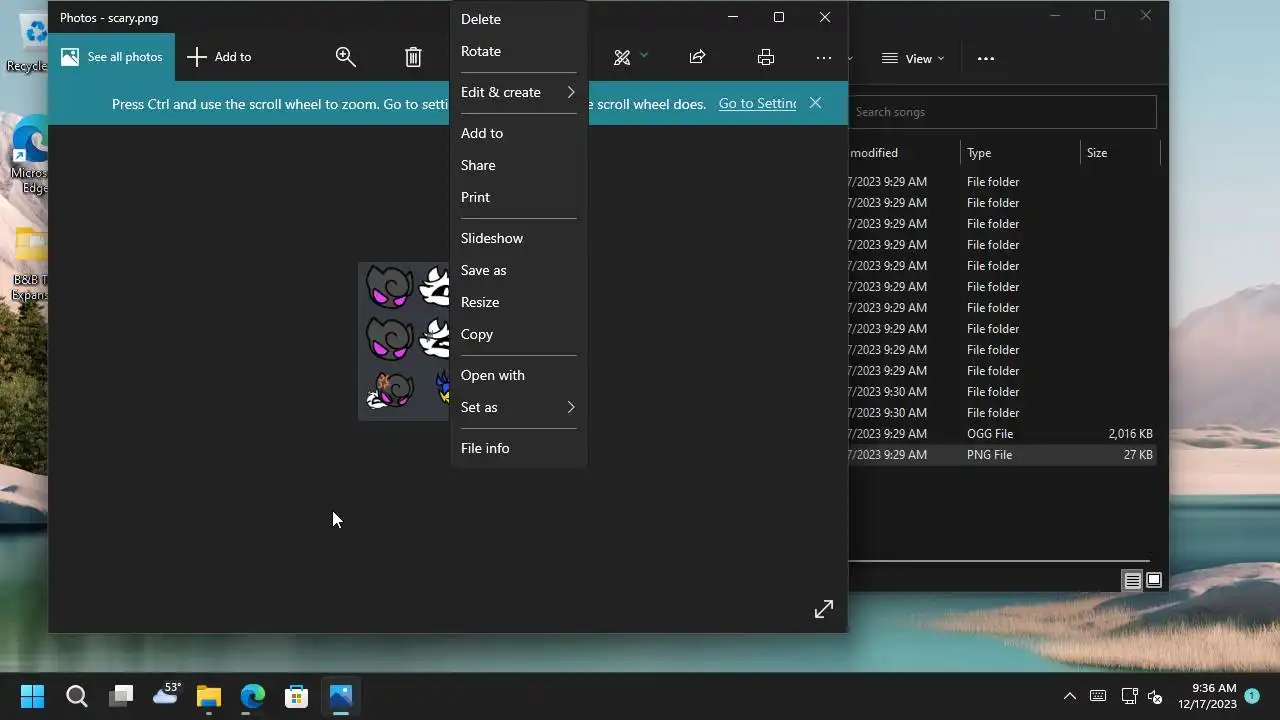Open Windows taskbar Search
The width and height of the screenshot is (1280, 720).
tap(76, 696)
